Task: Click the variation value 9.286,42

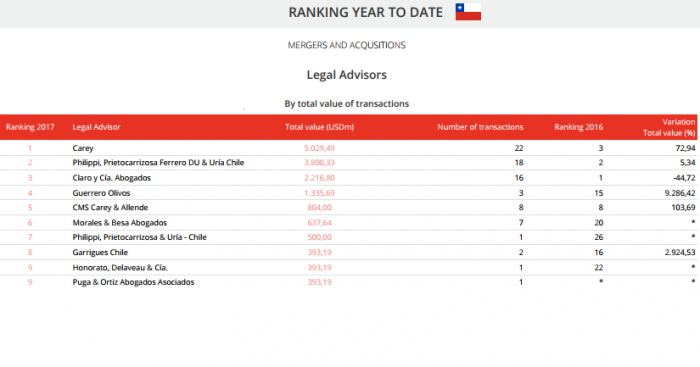Action: point(680,193)
